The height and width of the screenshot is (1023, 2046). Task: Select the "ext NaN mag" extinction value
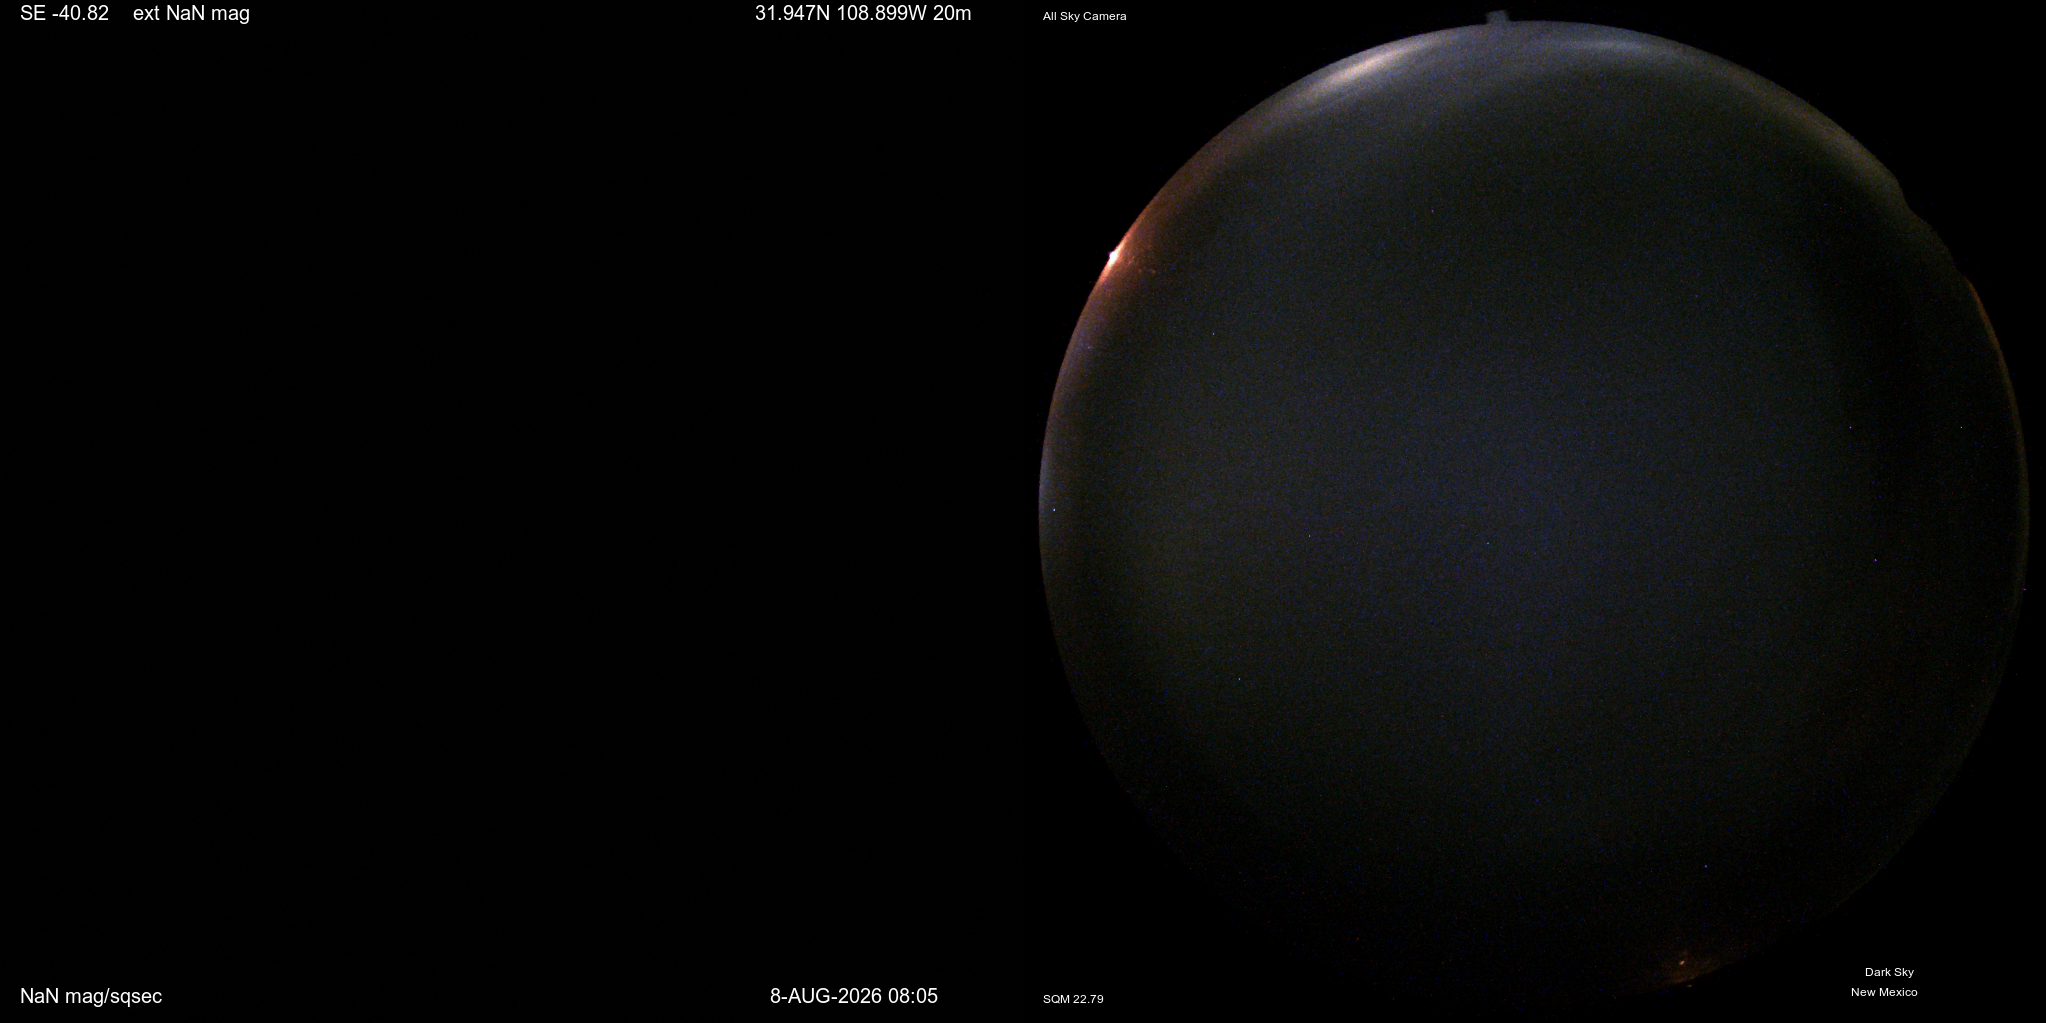(x=191, y=14)
